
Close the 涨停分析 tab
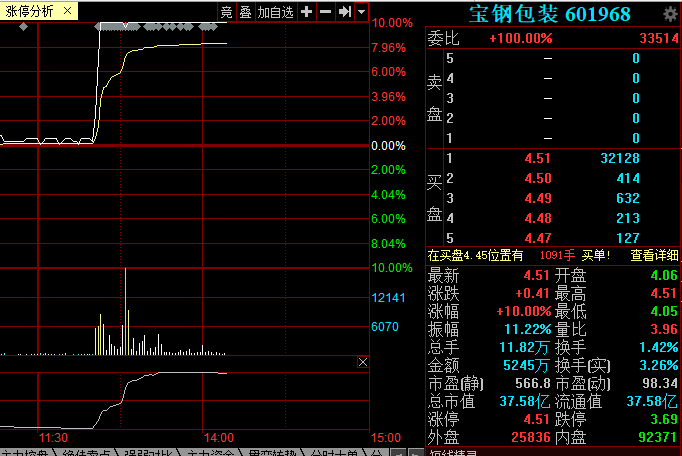(67, 11)
